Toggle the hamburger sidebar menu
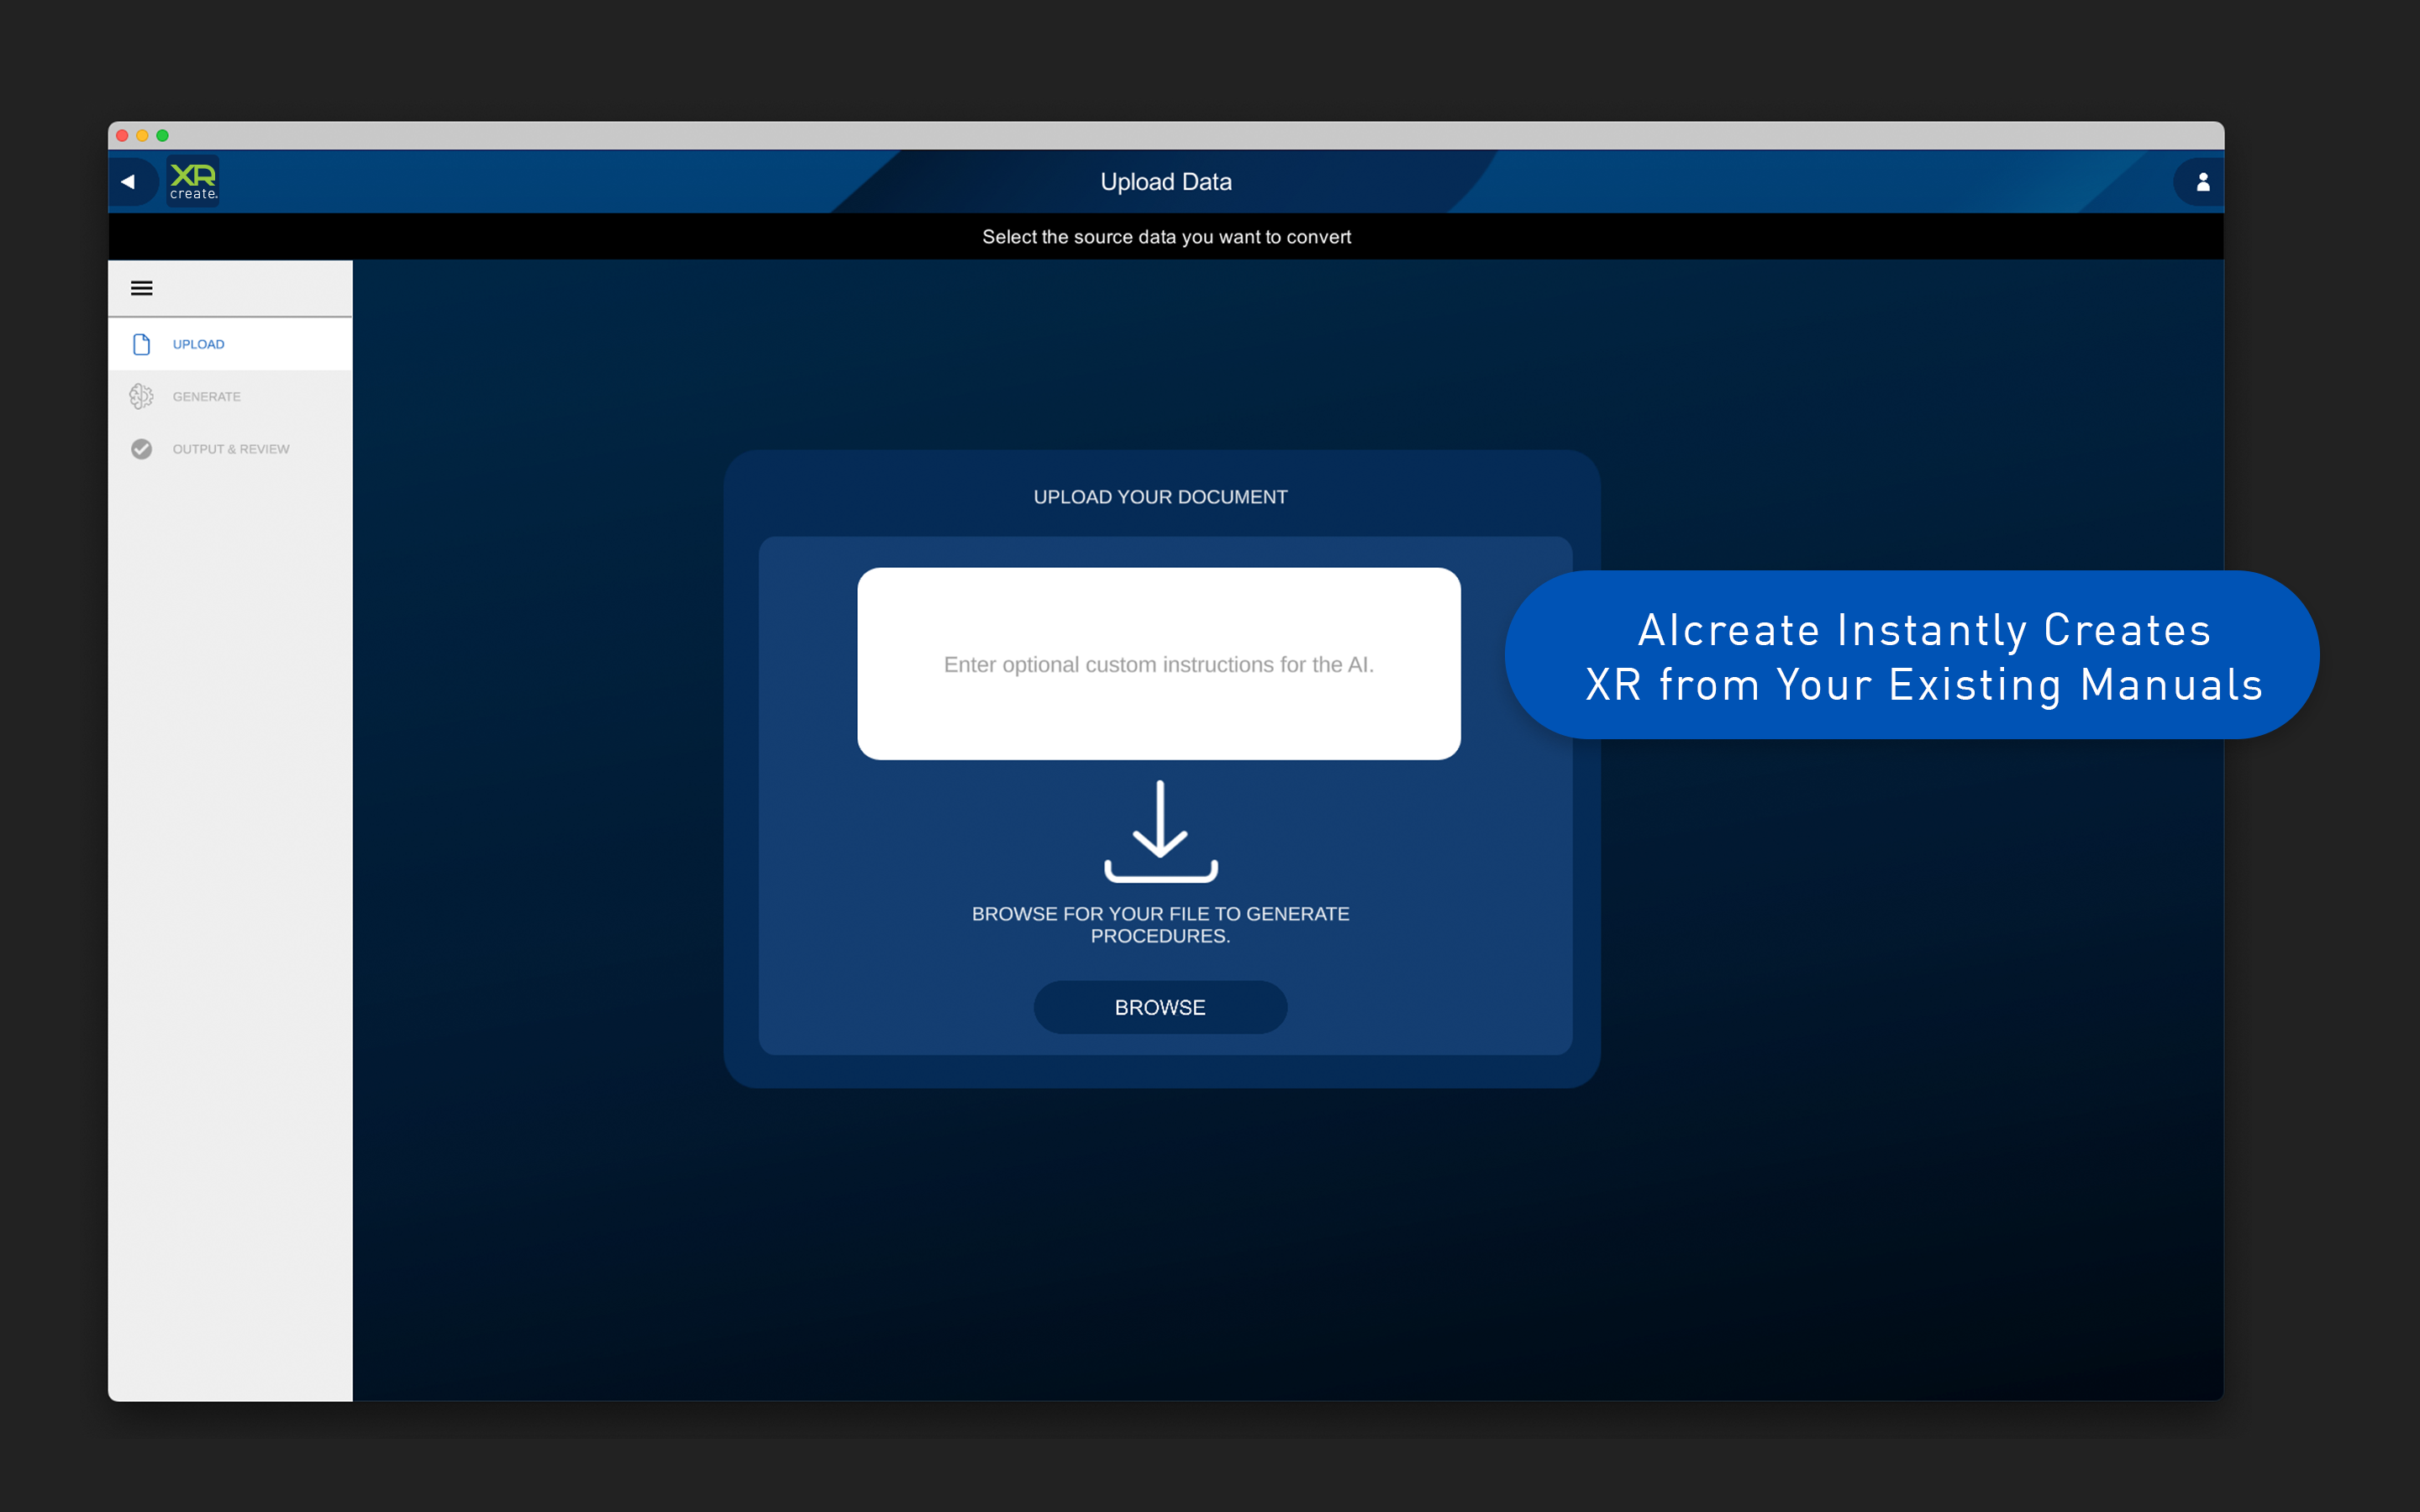Image resolution: width=2420 pixels, height=1512 pixels. point(142,289)
